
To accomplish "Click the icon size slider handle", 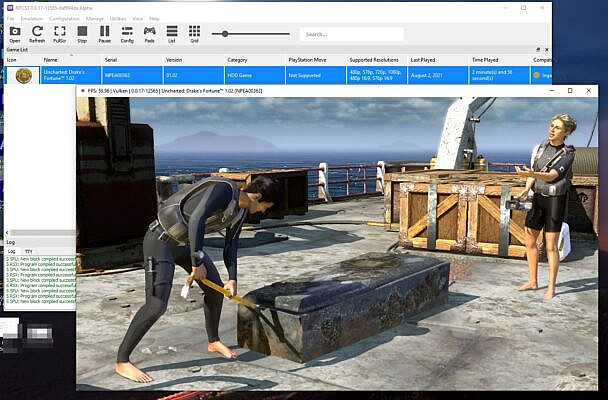I will pos(225,34).
